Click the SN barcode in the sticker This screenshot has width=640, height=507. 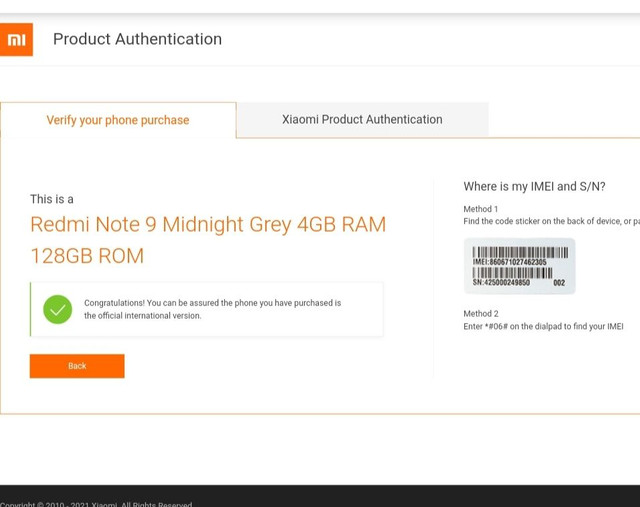[x=513, y=273]
